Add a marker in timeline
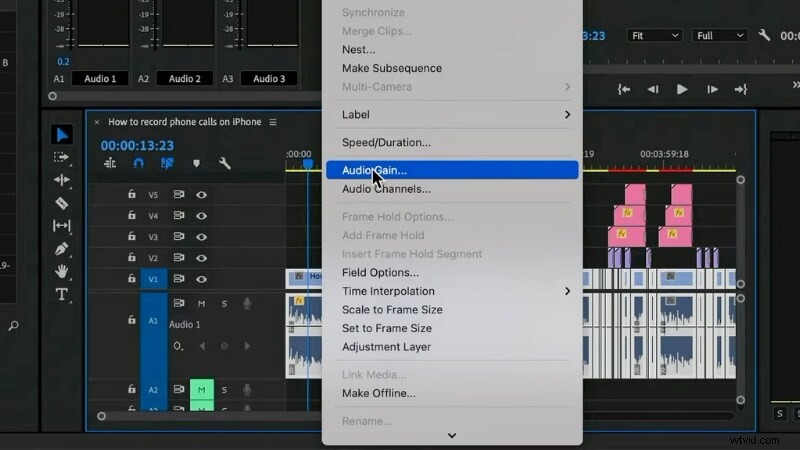The image size is (800, 450). (196, 163)
